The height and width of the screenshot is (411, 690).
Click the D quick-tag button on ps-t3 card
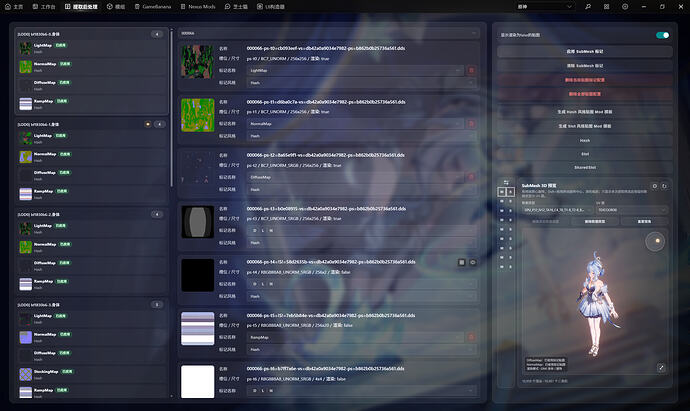255,231
